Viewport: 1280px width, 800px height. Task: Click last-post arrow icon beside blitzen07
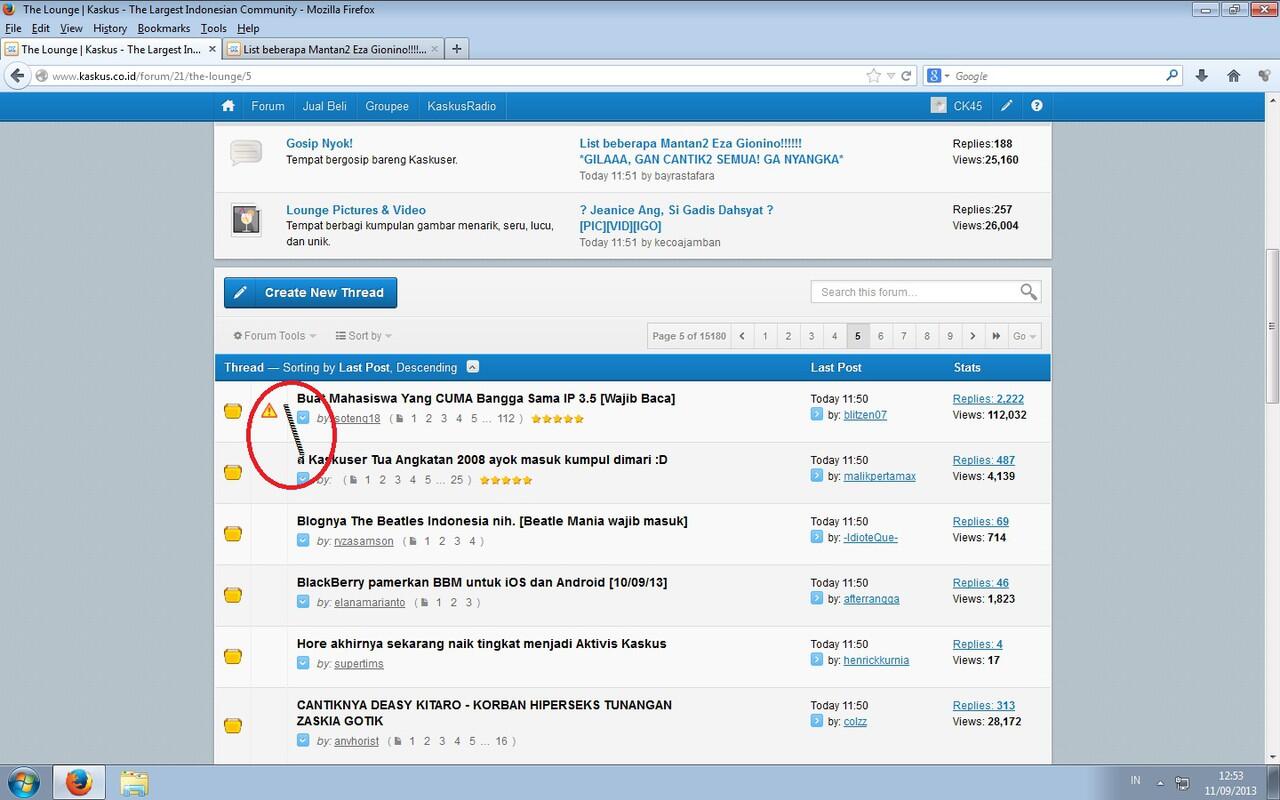pyautogui.click(x=817, y=415)
